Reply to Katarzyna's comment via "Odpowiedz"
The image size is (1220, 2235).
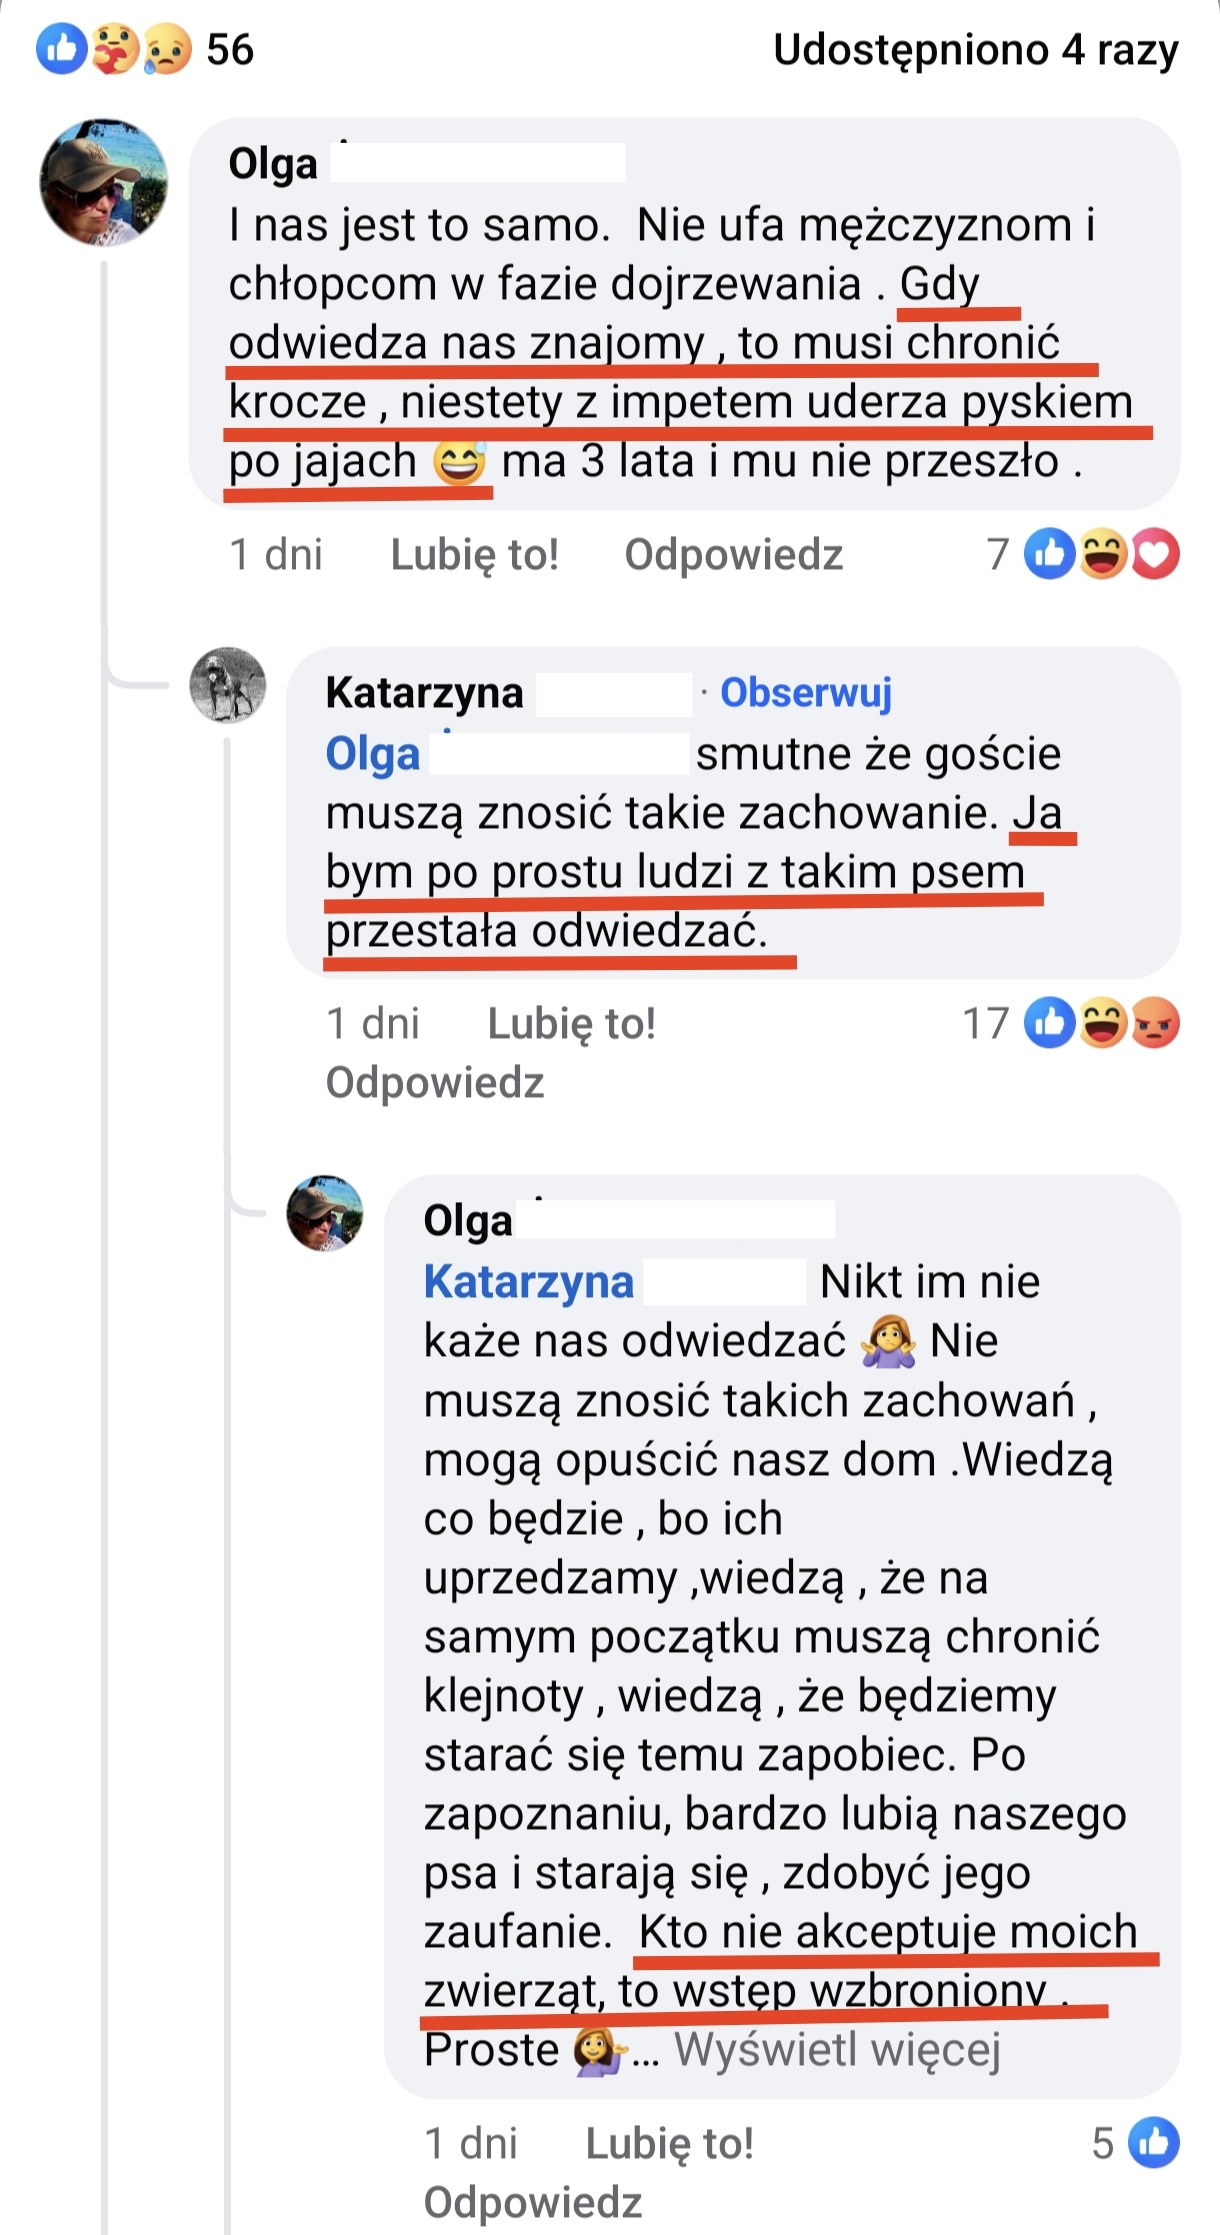434,1082
